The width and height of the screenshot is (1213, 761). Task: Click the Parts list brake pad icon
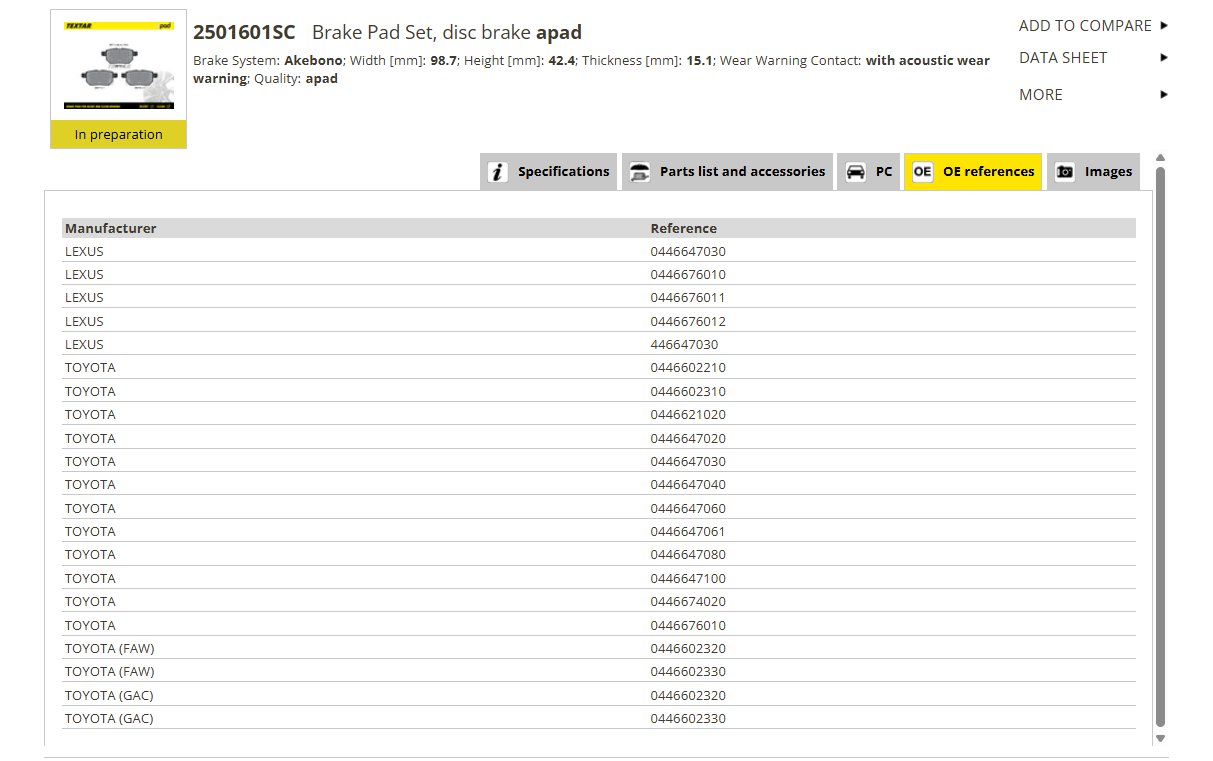click(x=640, y=172)
